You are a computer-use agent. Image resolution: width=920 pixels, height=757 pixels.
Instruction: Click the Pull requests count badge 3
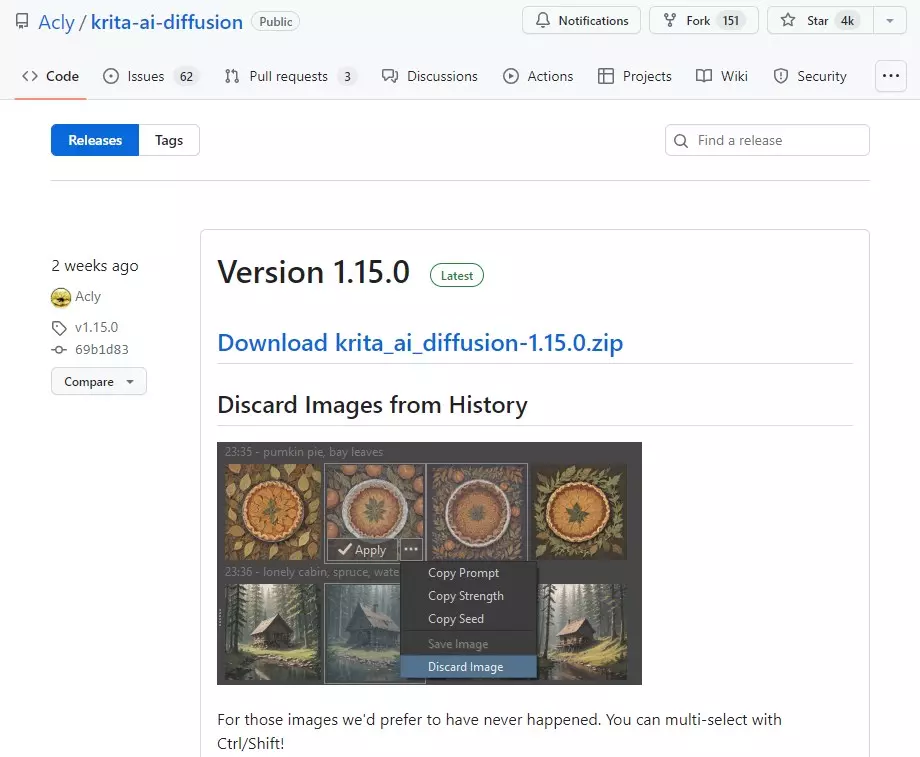(x=347, y=77)
